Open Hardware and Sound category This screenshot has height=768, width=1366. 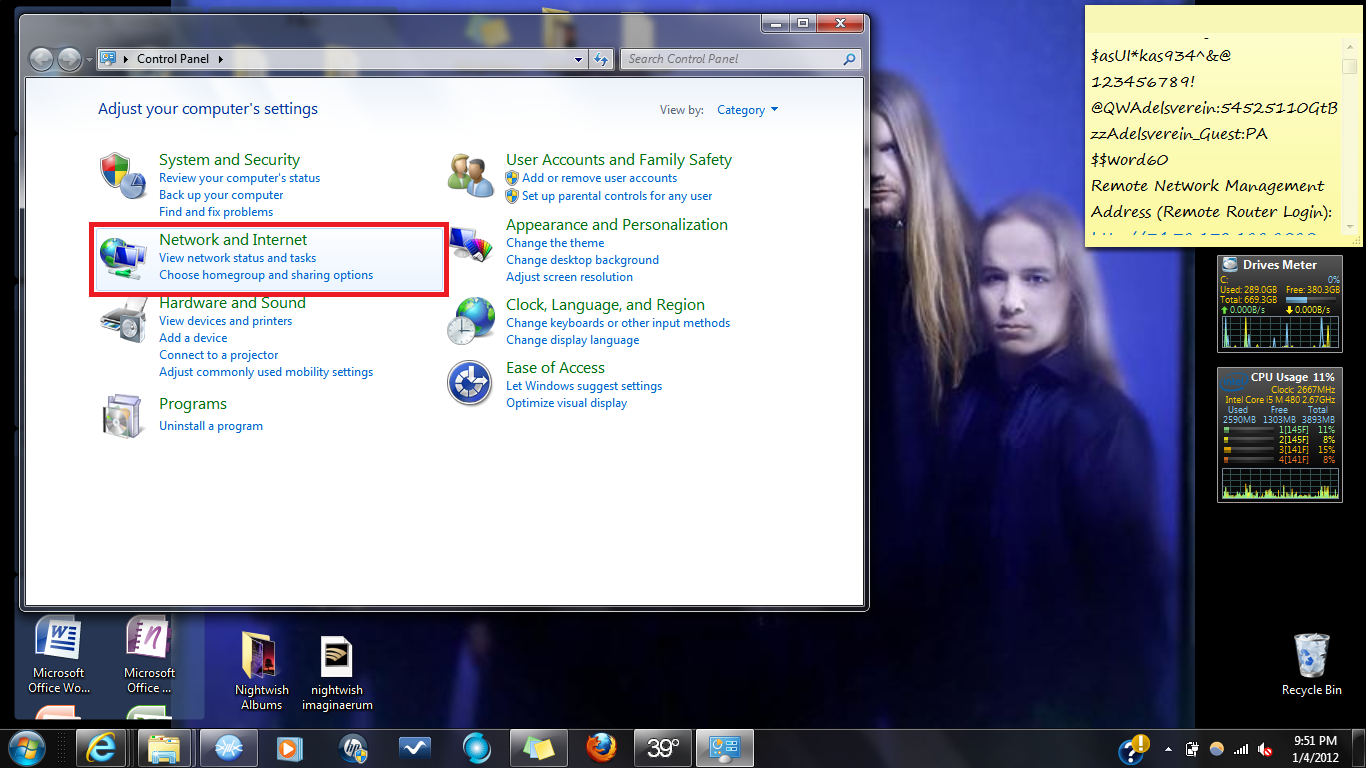(232, 303)
